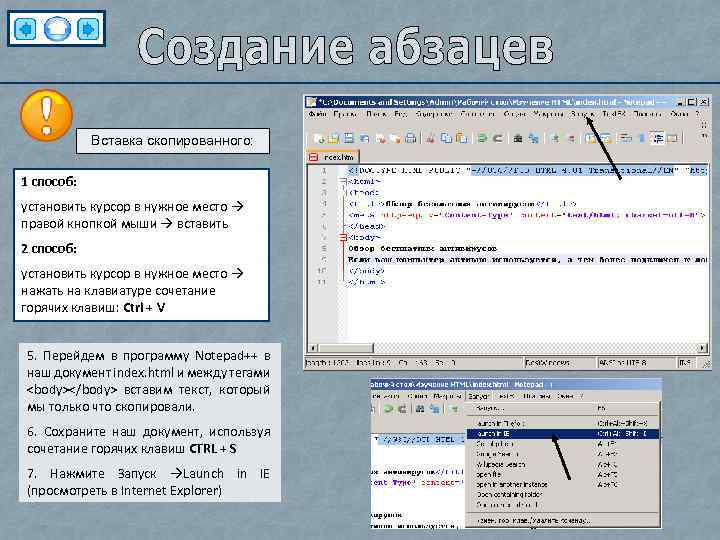The image size is (720, 540).
Task: Collapse the html tag fold marker
Action: [x=343, y=181]
